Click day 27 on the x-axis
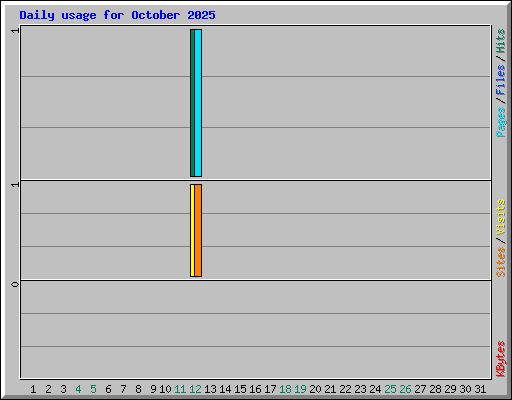The image size is (512, 400). tap(420, 389)
